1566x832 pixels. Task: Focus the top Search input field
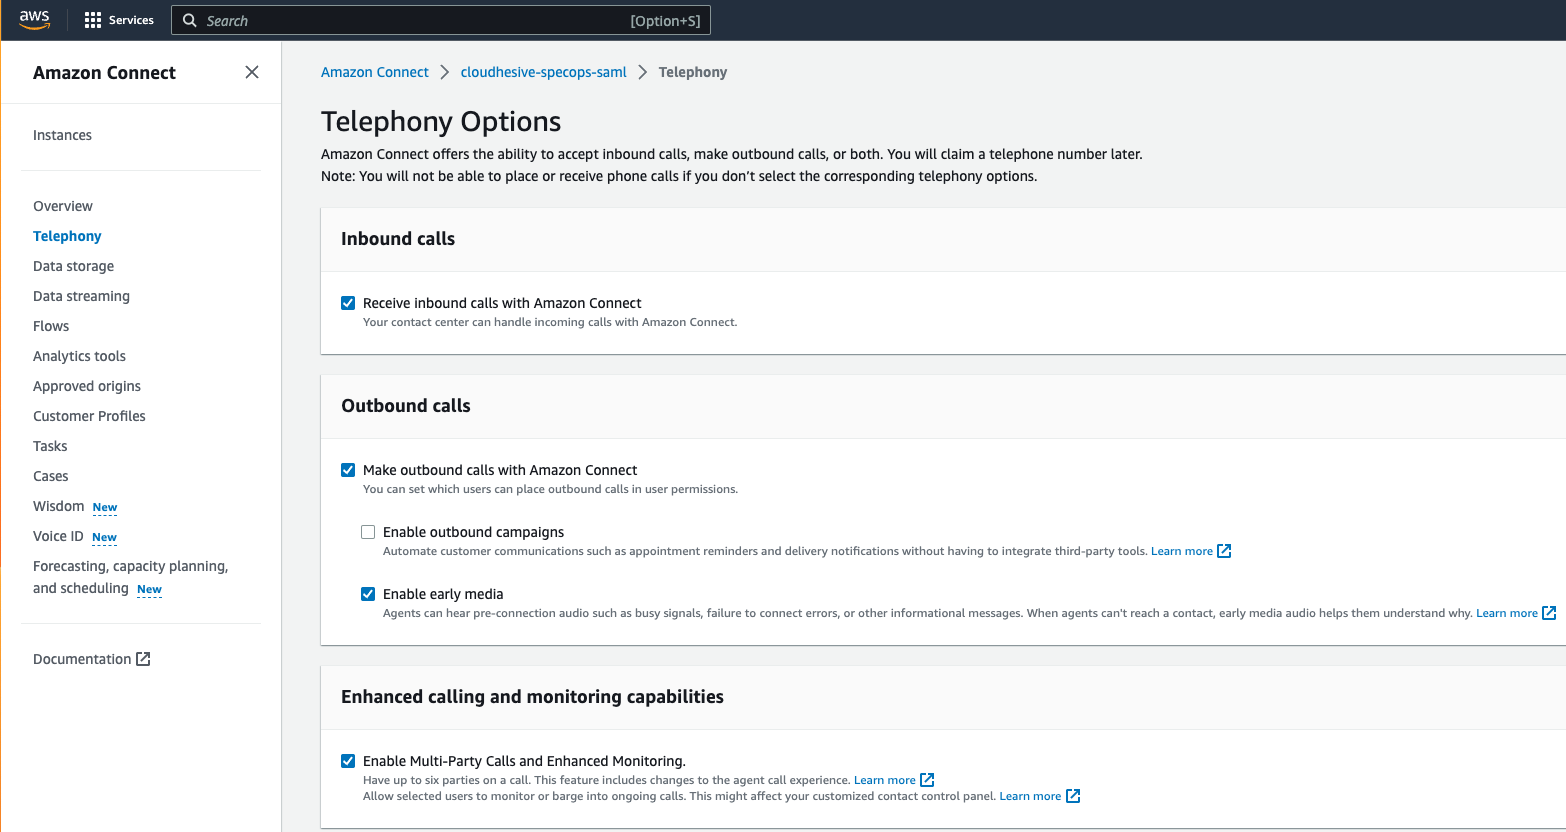click(441, 20)
